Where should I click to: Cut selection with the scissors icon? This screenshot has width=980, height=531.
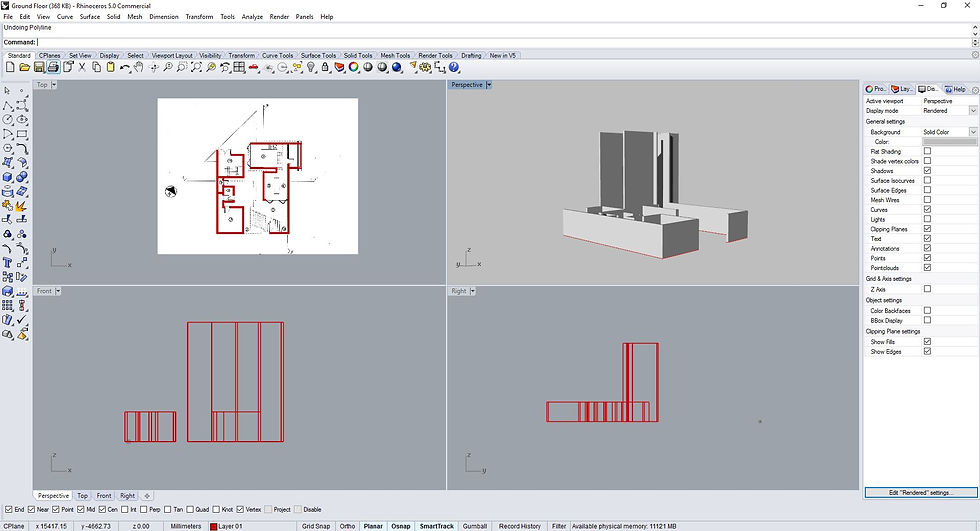[82, 67]
